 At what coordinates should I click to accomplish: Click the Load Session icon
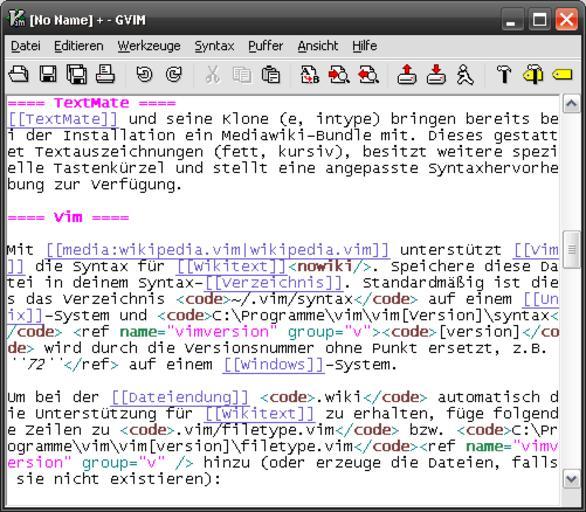[407, 74]
